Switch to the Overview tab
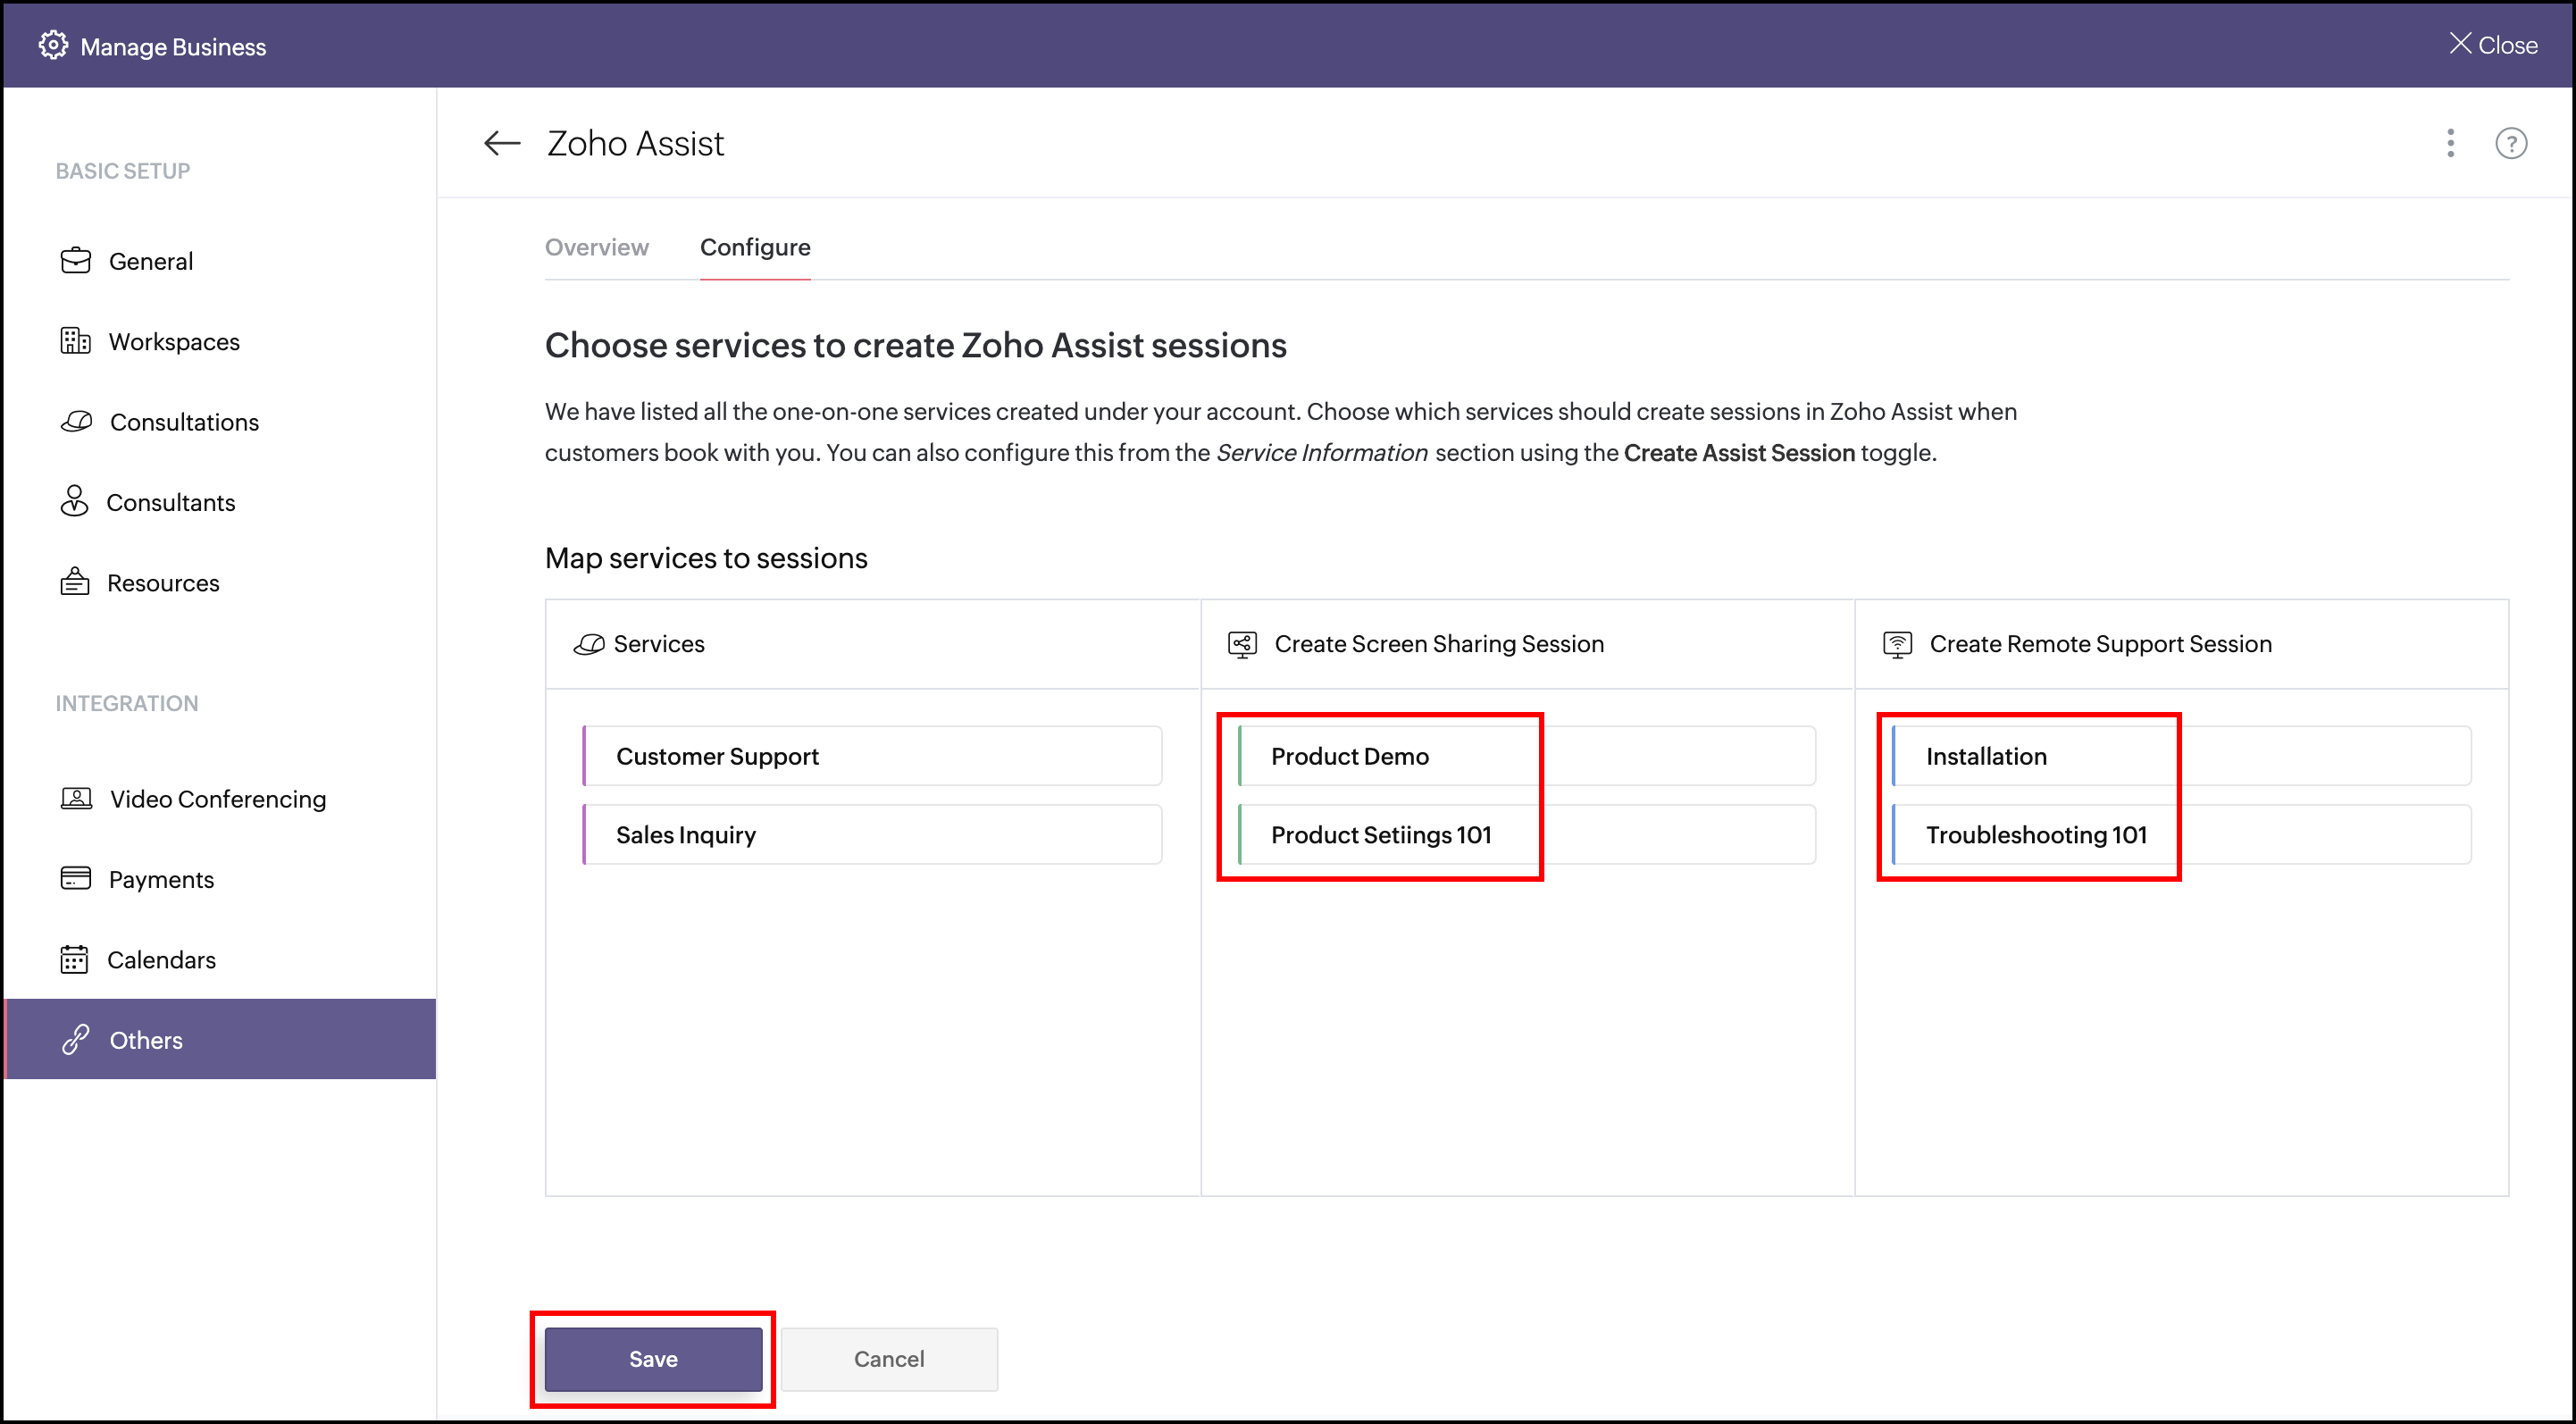Screen dimensions: 2576x1424 (x=596, y=247)
